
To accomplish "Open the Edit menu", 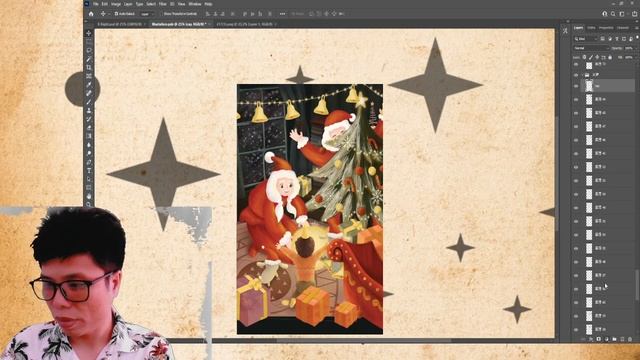I will [x=104, y=4].
